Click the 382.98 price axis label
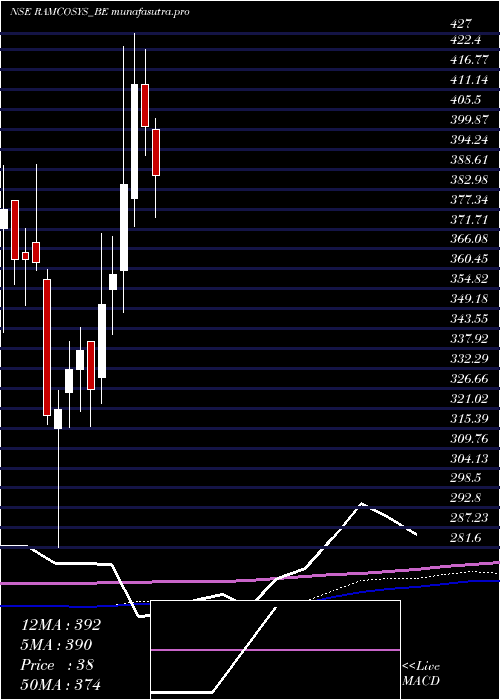This screenshot has height=700, width=500. [x=468, y=179]
